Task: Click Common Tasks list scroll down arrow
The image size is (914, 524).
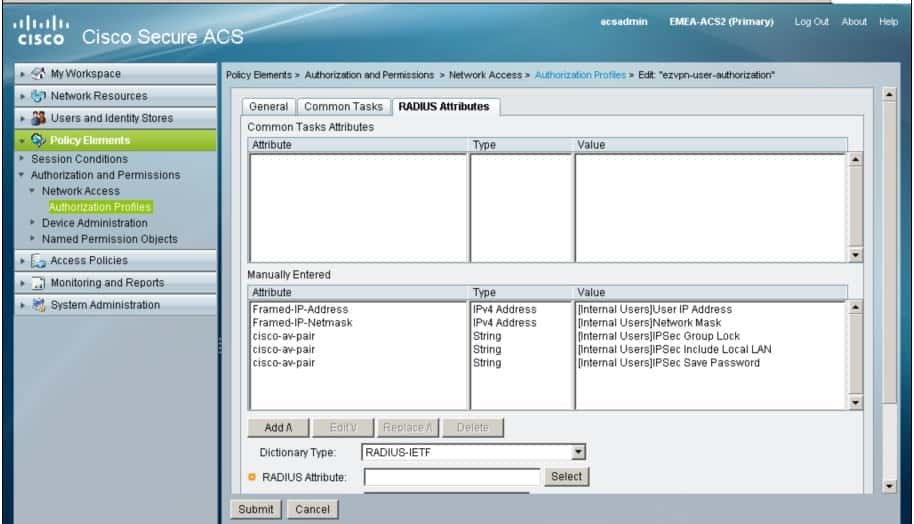Action: coord(855,255)
